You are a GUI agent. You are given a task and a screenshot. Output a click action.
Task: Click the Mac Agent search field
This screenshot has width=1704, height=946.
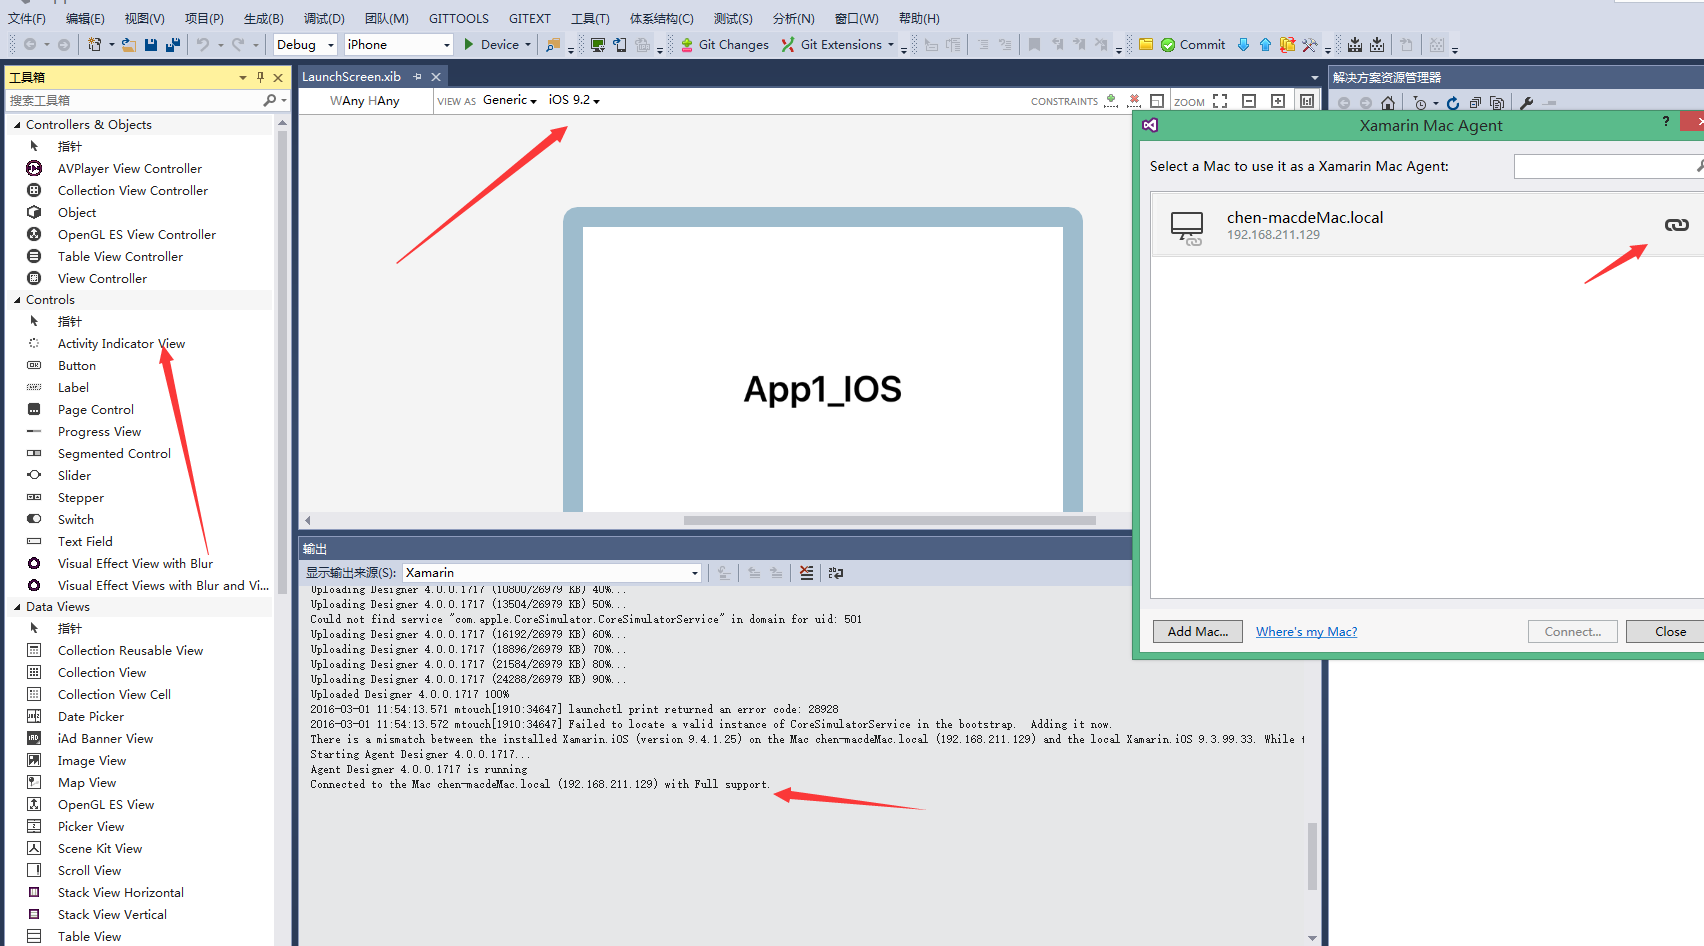[x=1608, y=166]
